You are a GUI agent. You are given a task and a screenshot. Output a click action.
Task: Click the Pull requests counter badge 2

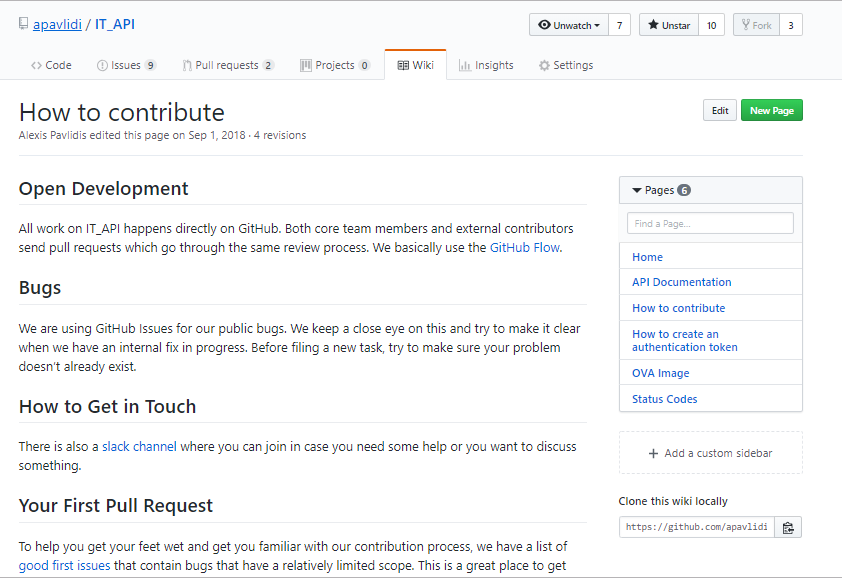268,66
